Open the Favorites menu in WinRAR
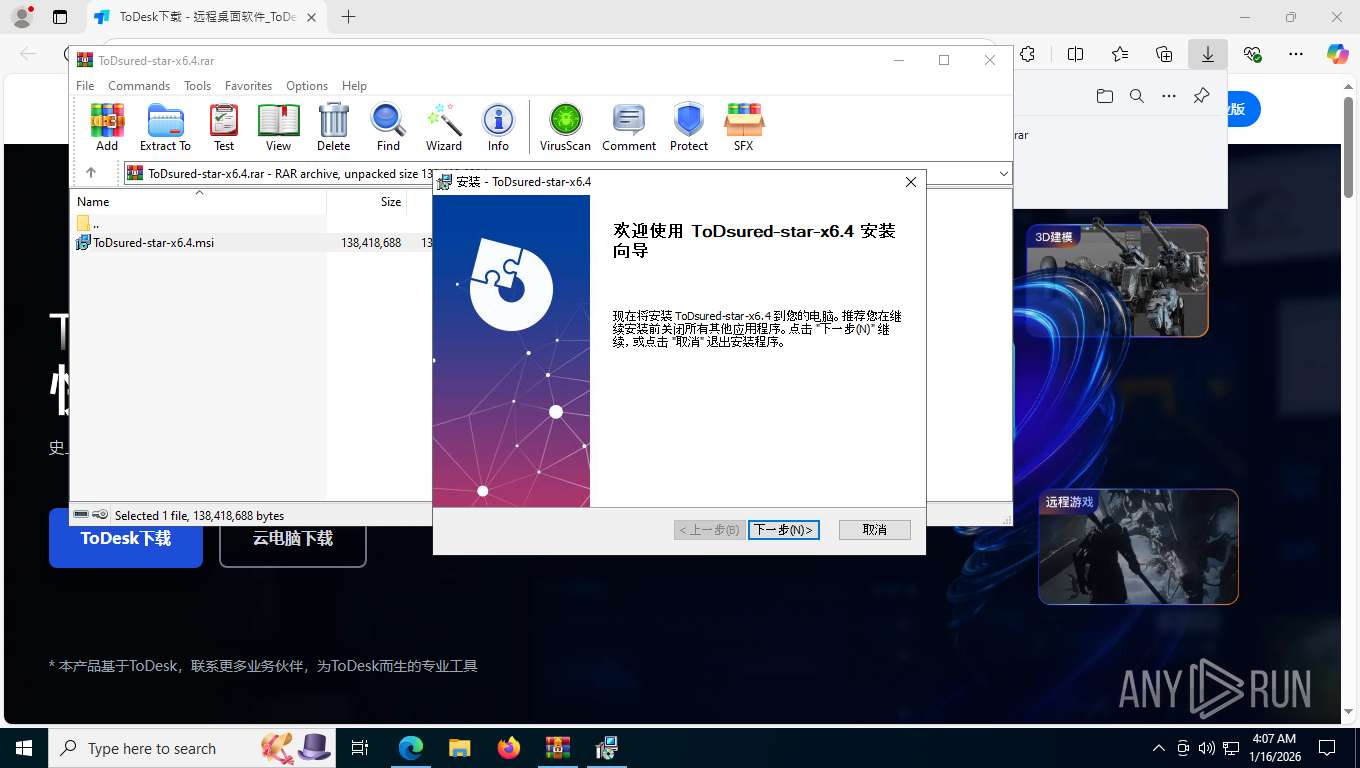The image size is (1360, 768). coord(248,86)
